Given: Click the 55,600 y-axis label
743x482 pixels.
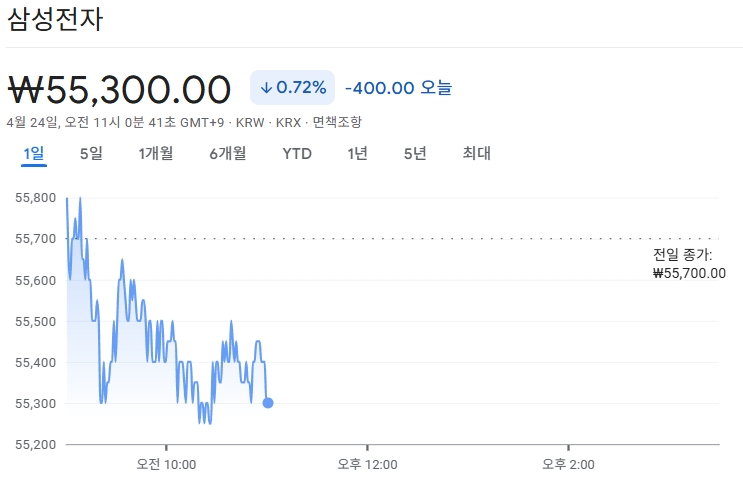Looking at the screenshot, I should click(36, 280).
